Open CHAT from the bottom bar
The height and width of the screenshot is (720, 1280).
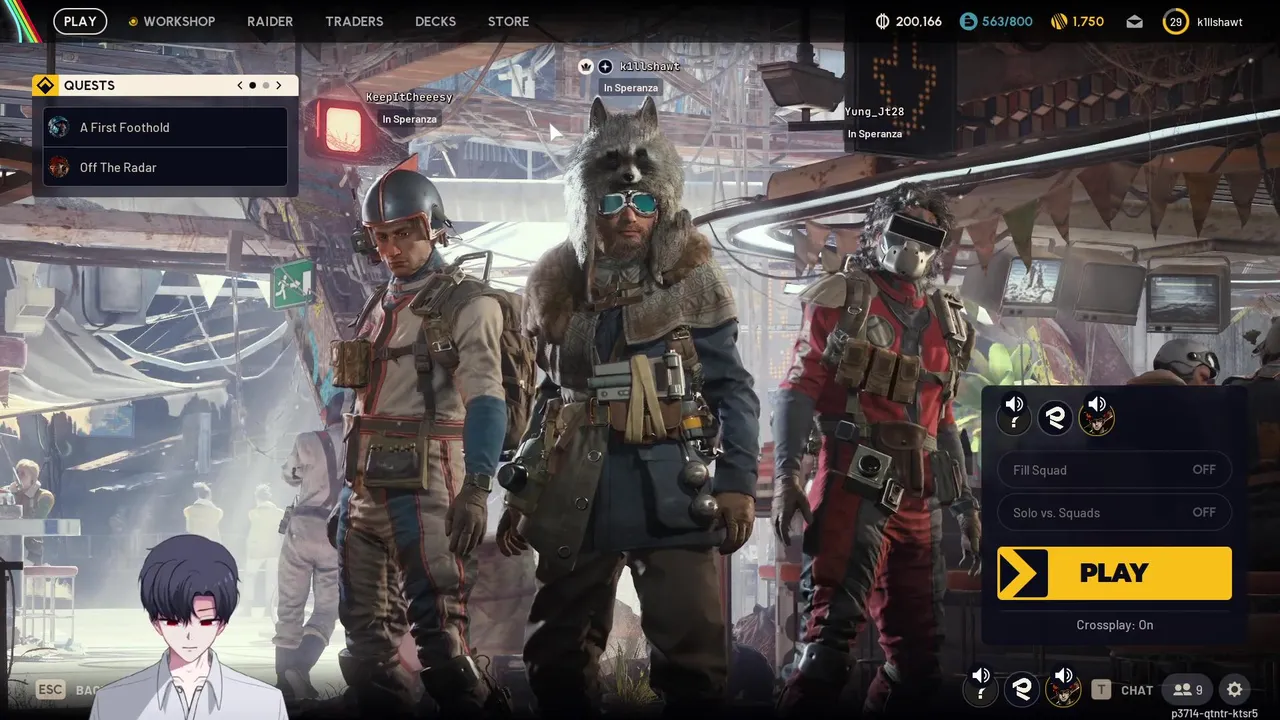(x=1137, y=690)
